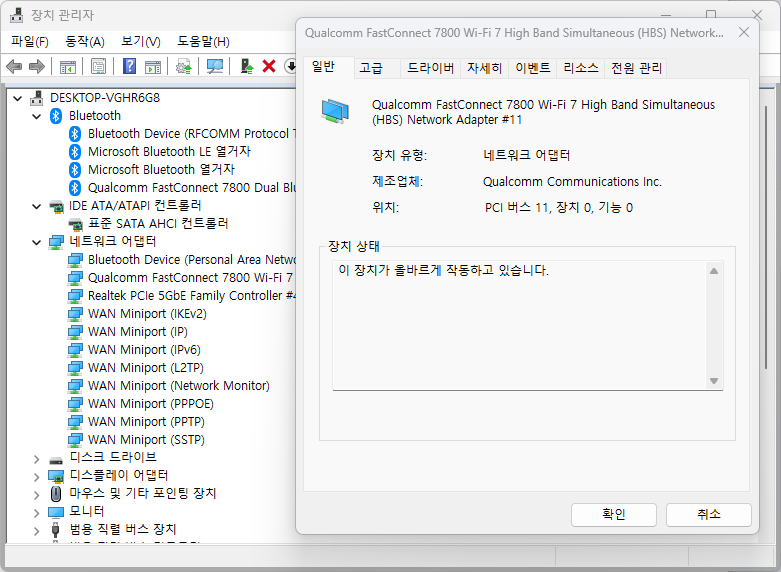The height and width of the screenshot is (572, 781).
Task: Click the scan for hardware changes icon
Action: pos(215,66)
